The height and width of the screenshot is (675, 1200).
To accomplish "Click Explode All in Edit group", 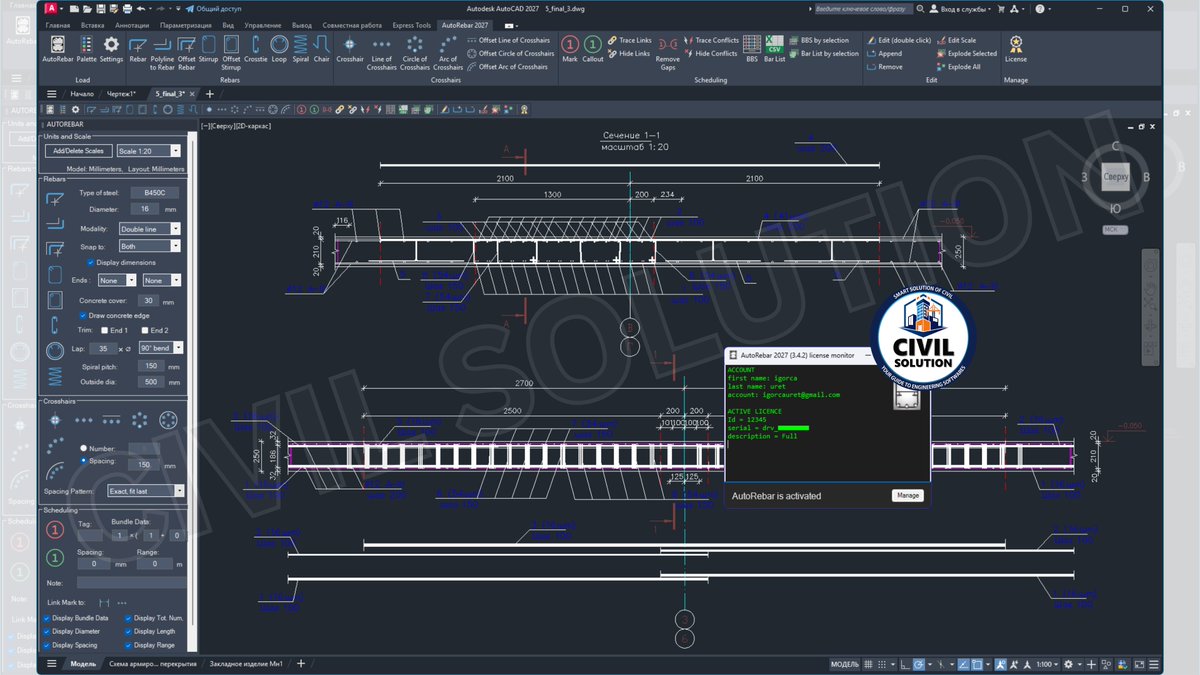I will coord(957,67).
